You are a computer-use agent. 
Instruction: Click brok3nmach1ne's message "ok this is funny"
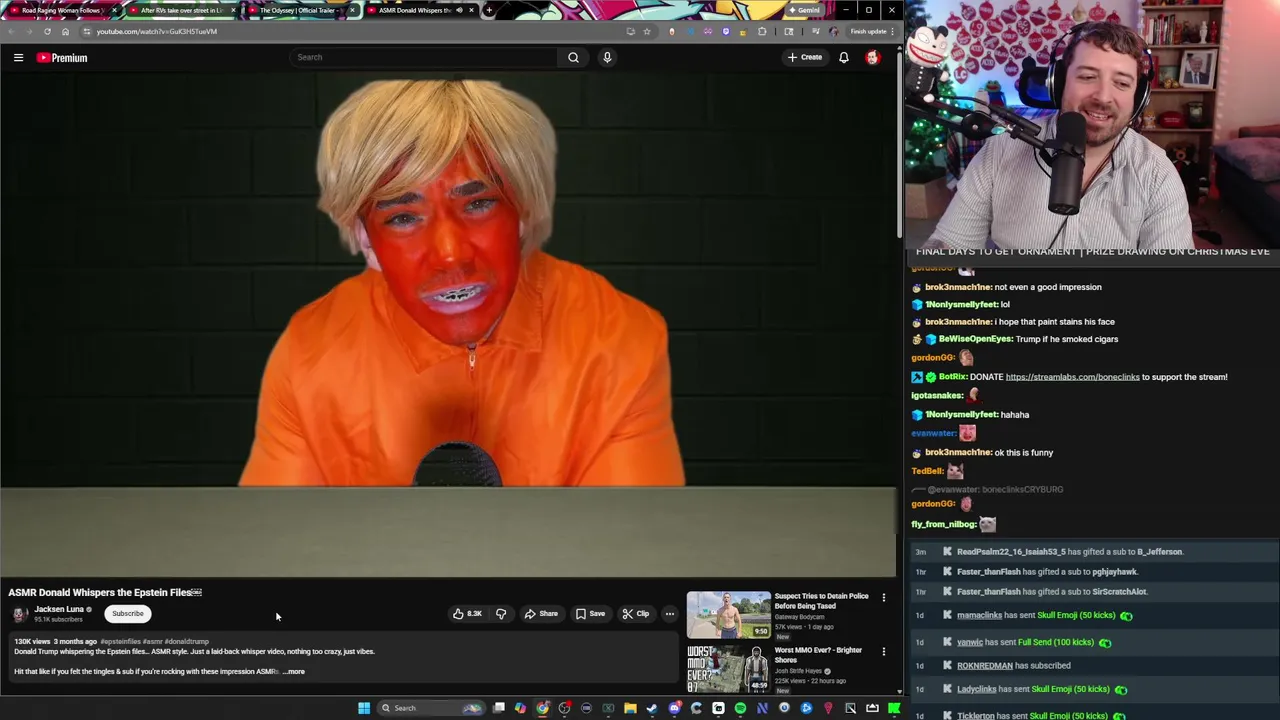(x=1023, y=452)
